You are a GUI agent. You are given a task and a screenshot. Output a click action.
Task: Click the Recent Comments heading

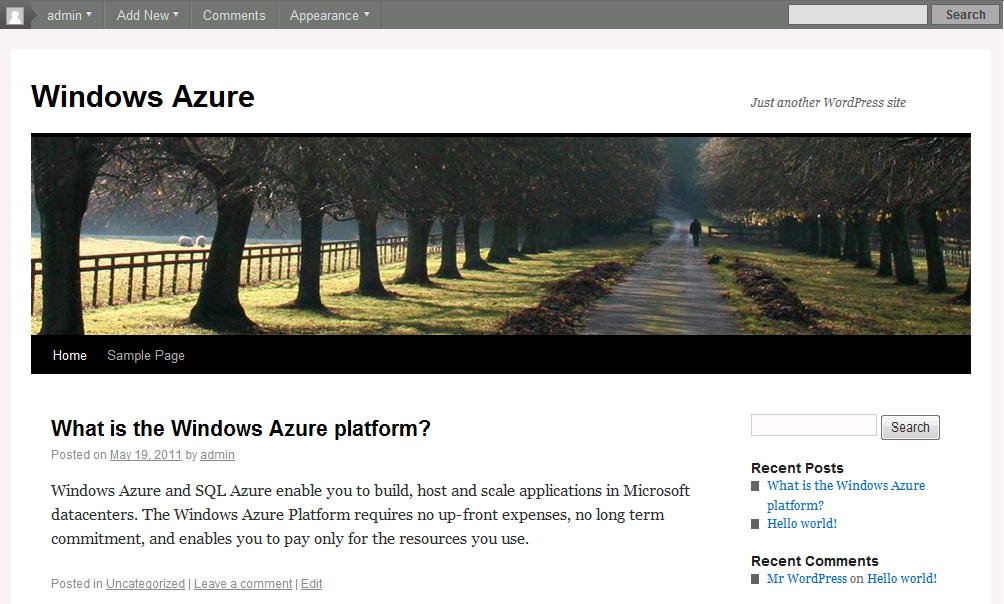click(814, 561)
